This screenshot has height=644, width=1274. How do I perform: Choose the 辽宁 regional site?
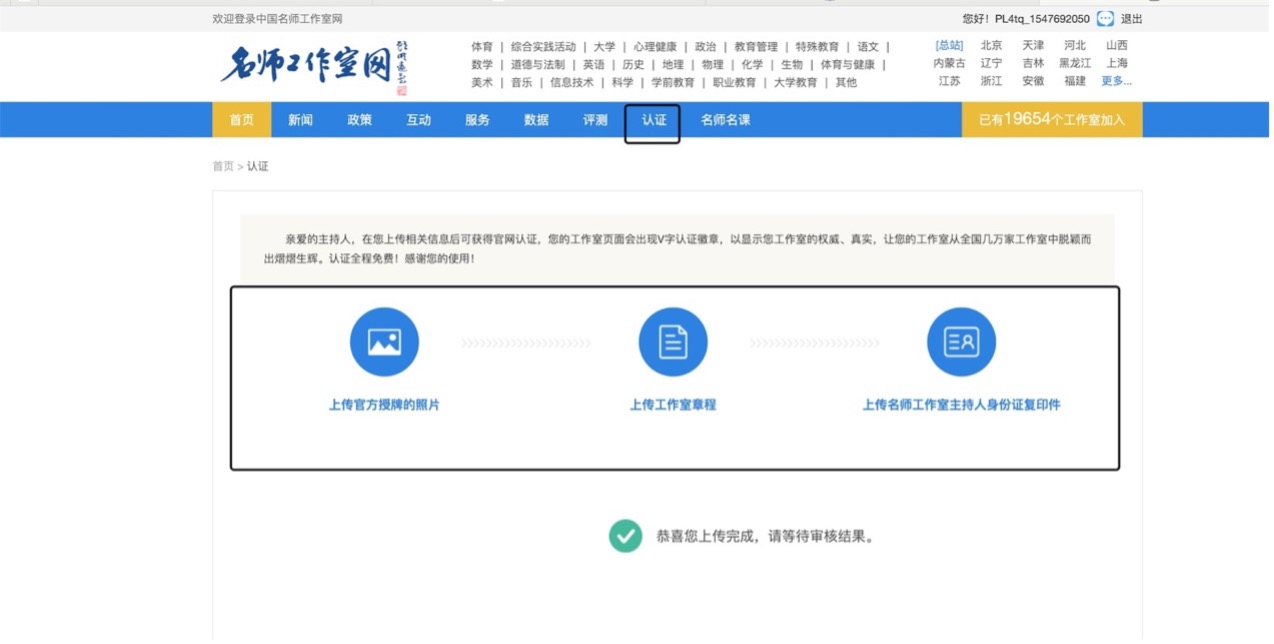(x=991, y=63)
